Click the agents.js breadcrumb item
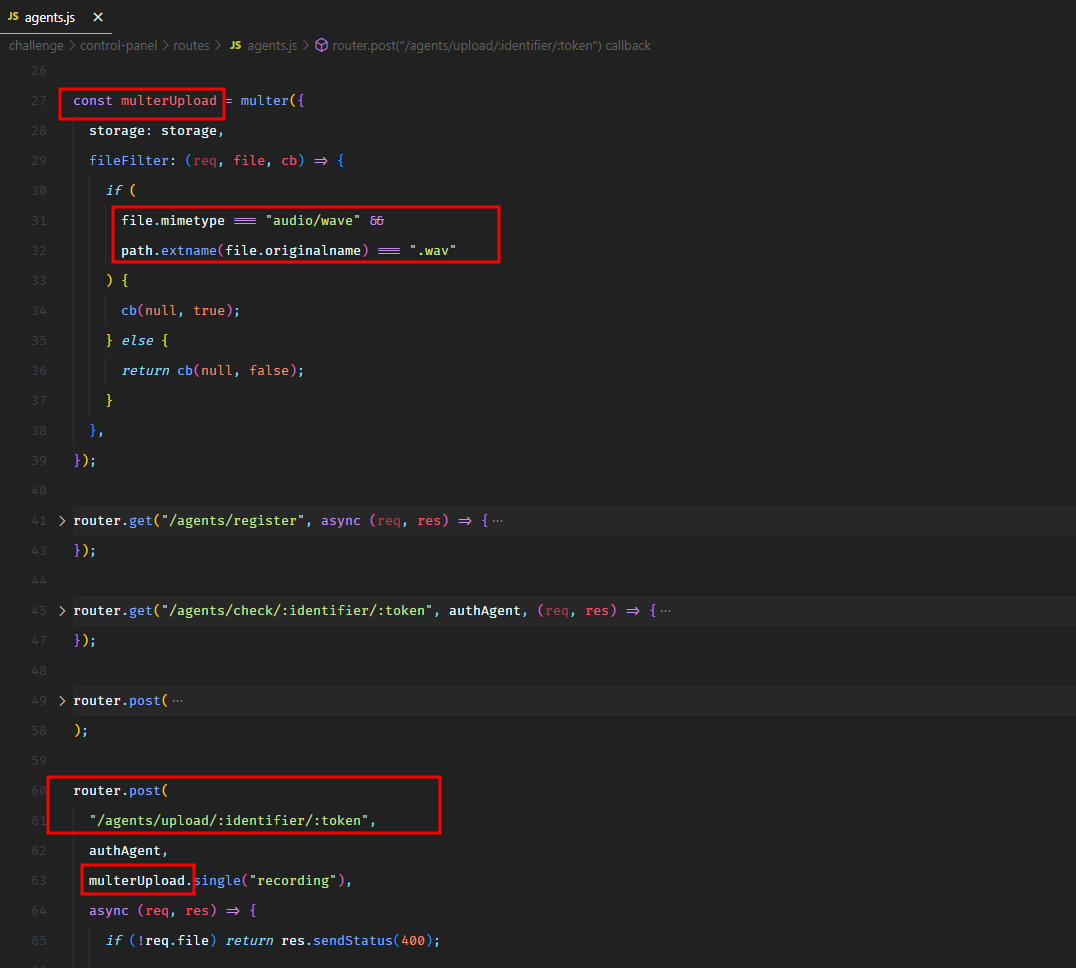The image size is (1076, 968). [x=272, y=45]
